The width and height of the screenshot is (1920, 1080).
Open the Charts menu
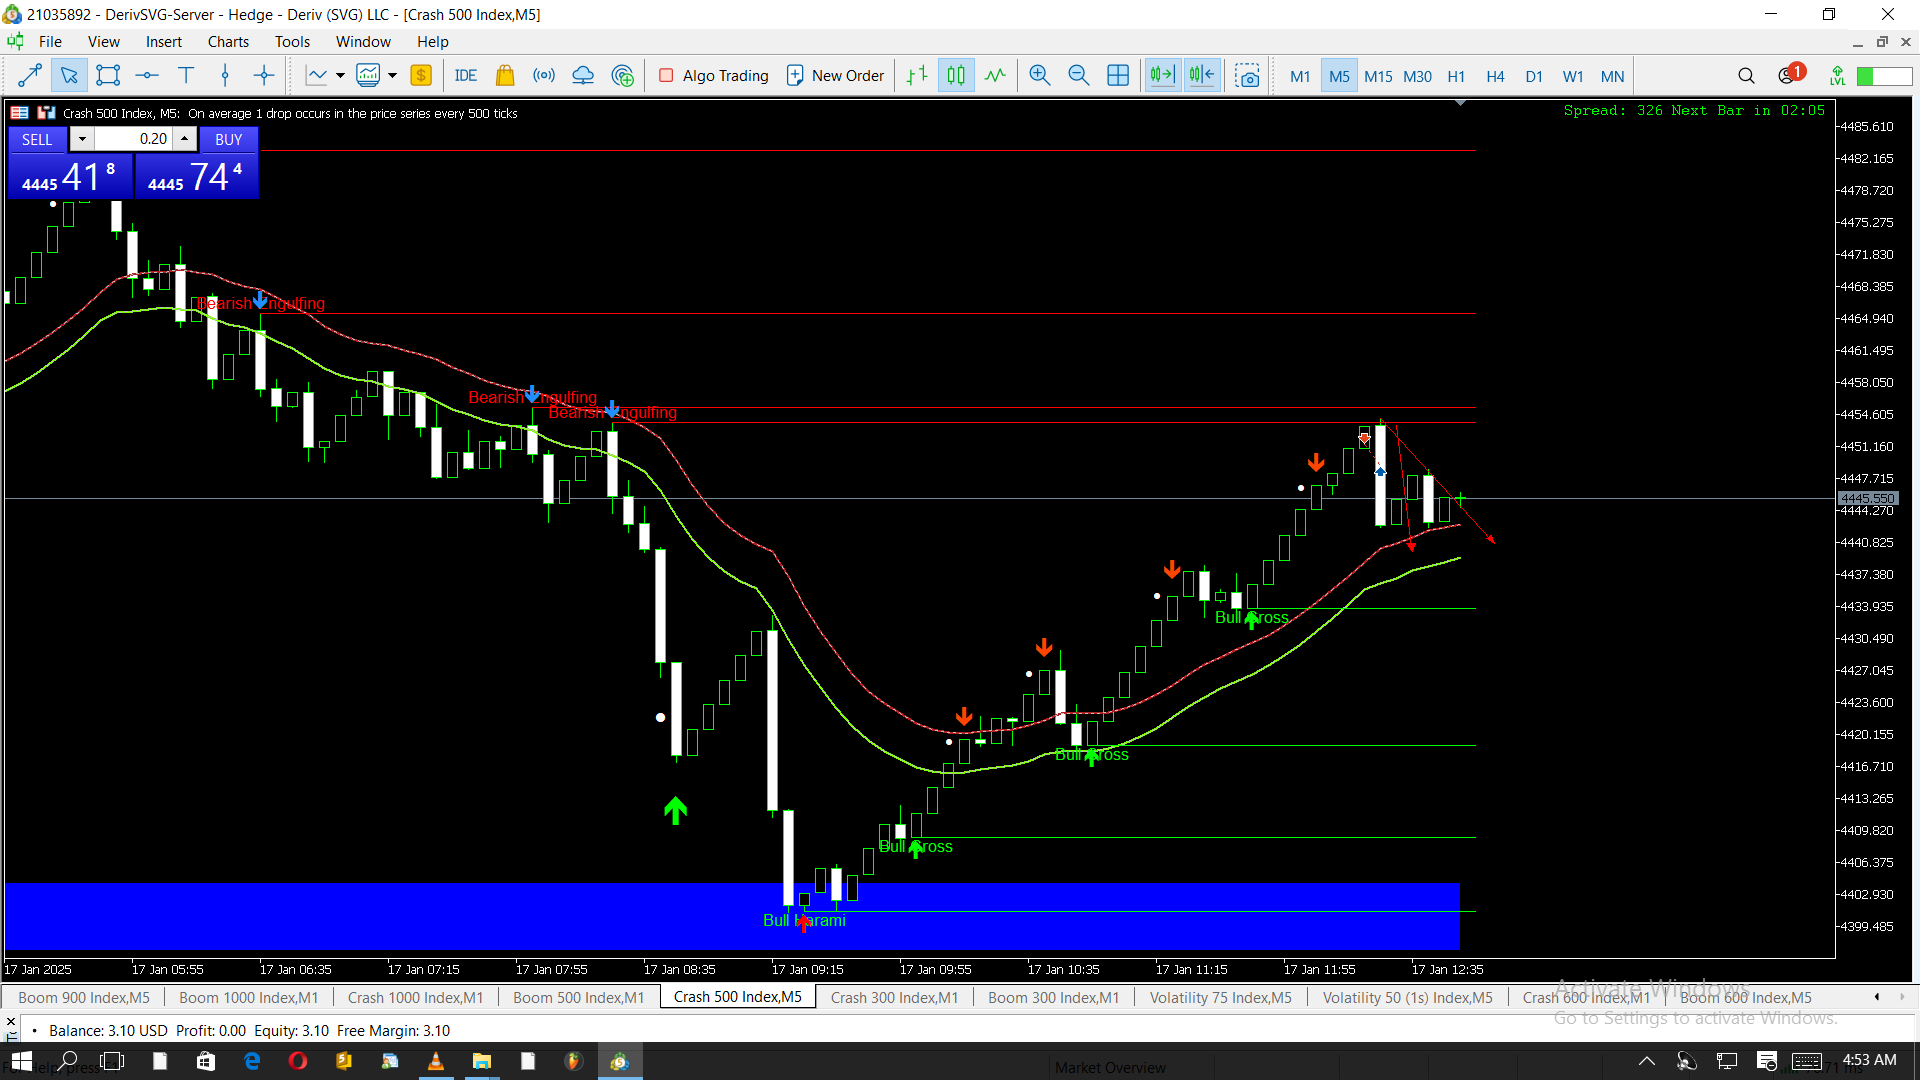point(228,41)
